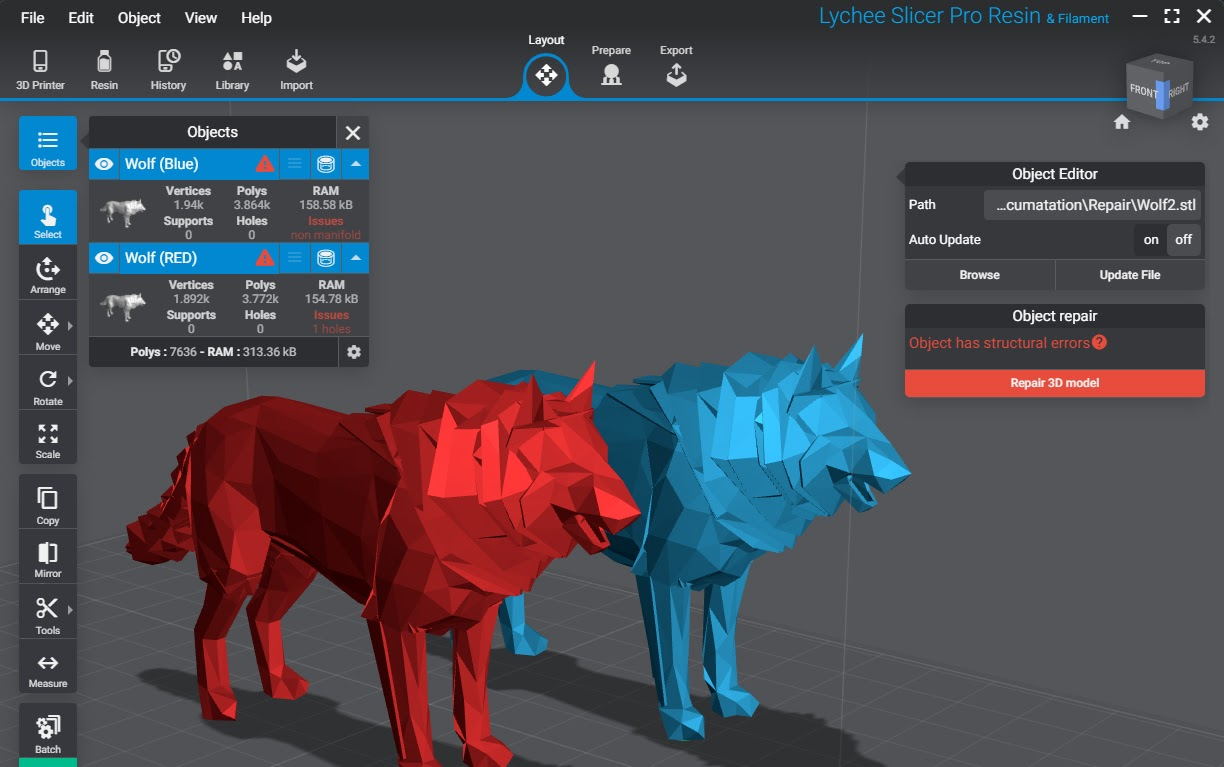Screen dimensions: 1224x767
Task: Hide the Wolf (Blue) object
Action: [x=104, y=164]
